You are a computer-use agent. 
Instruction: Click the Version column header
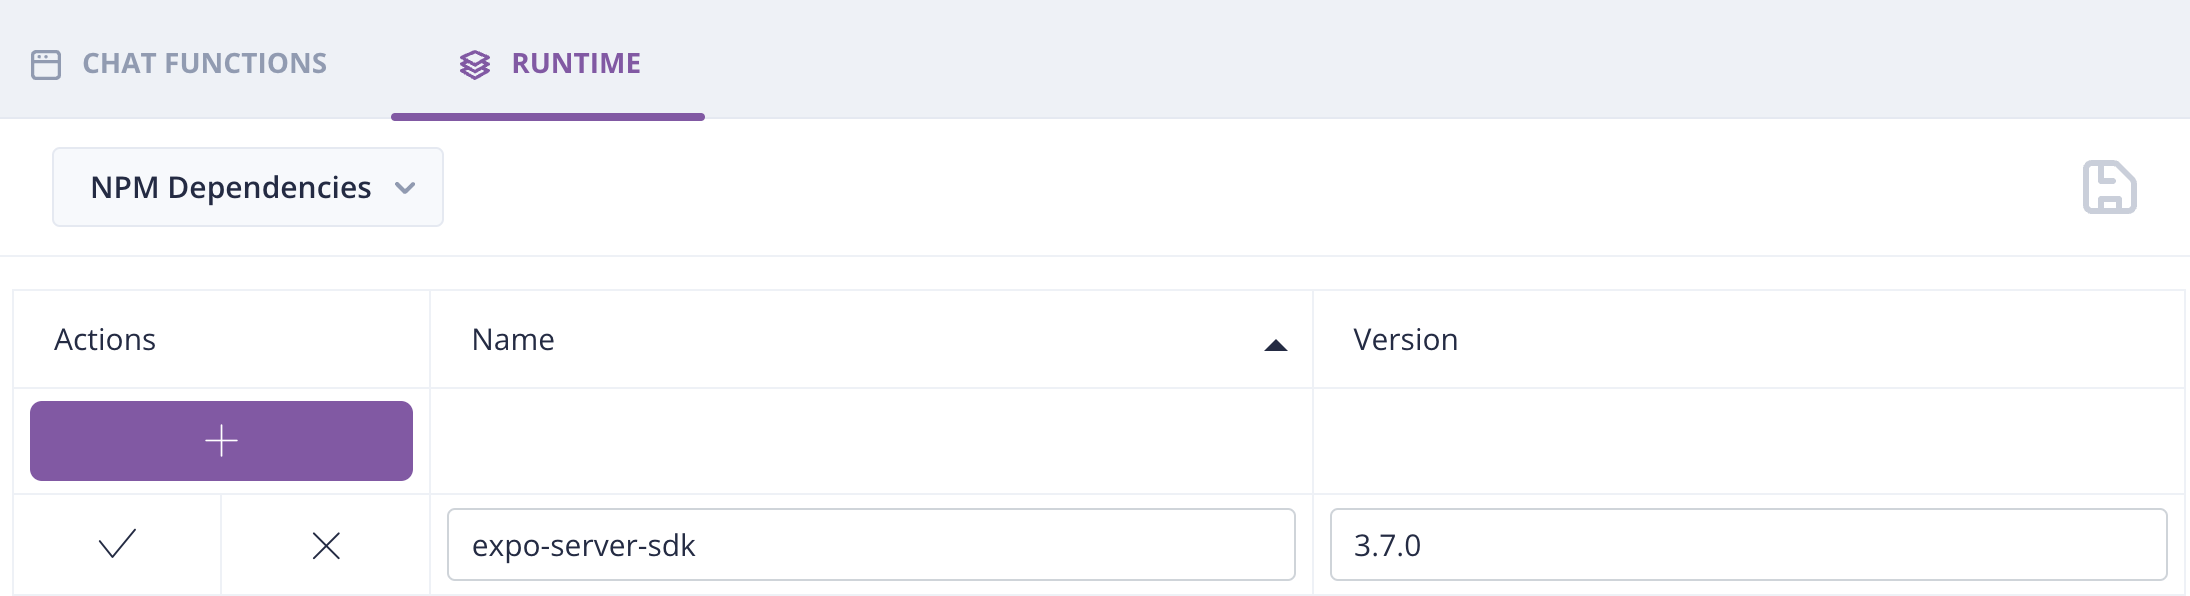(1405, 339)
